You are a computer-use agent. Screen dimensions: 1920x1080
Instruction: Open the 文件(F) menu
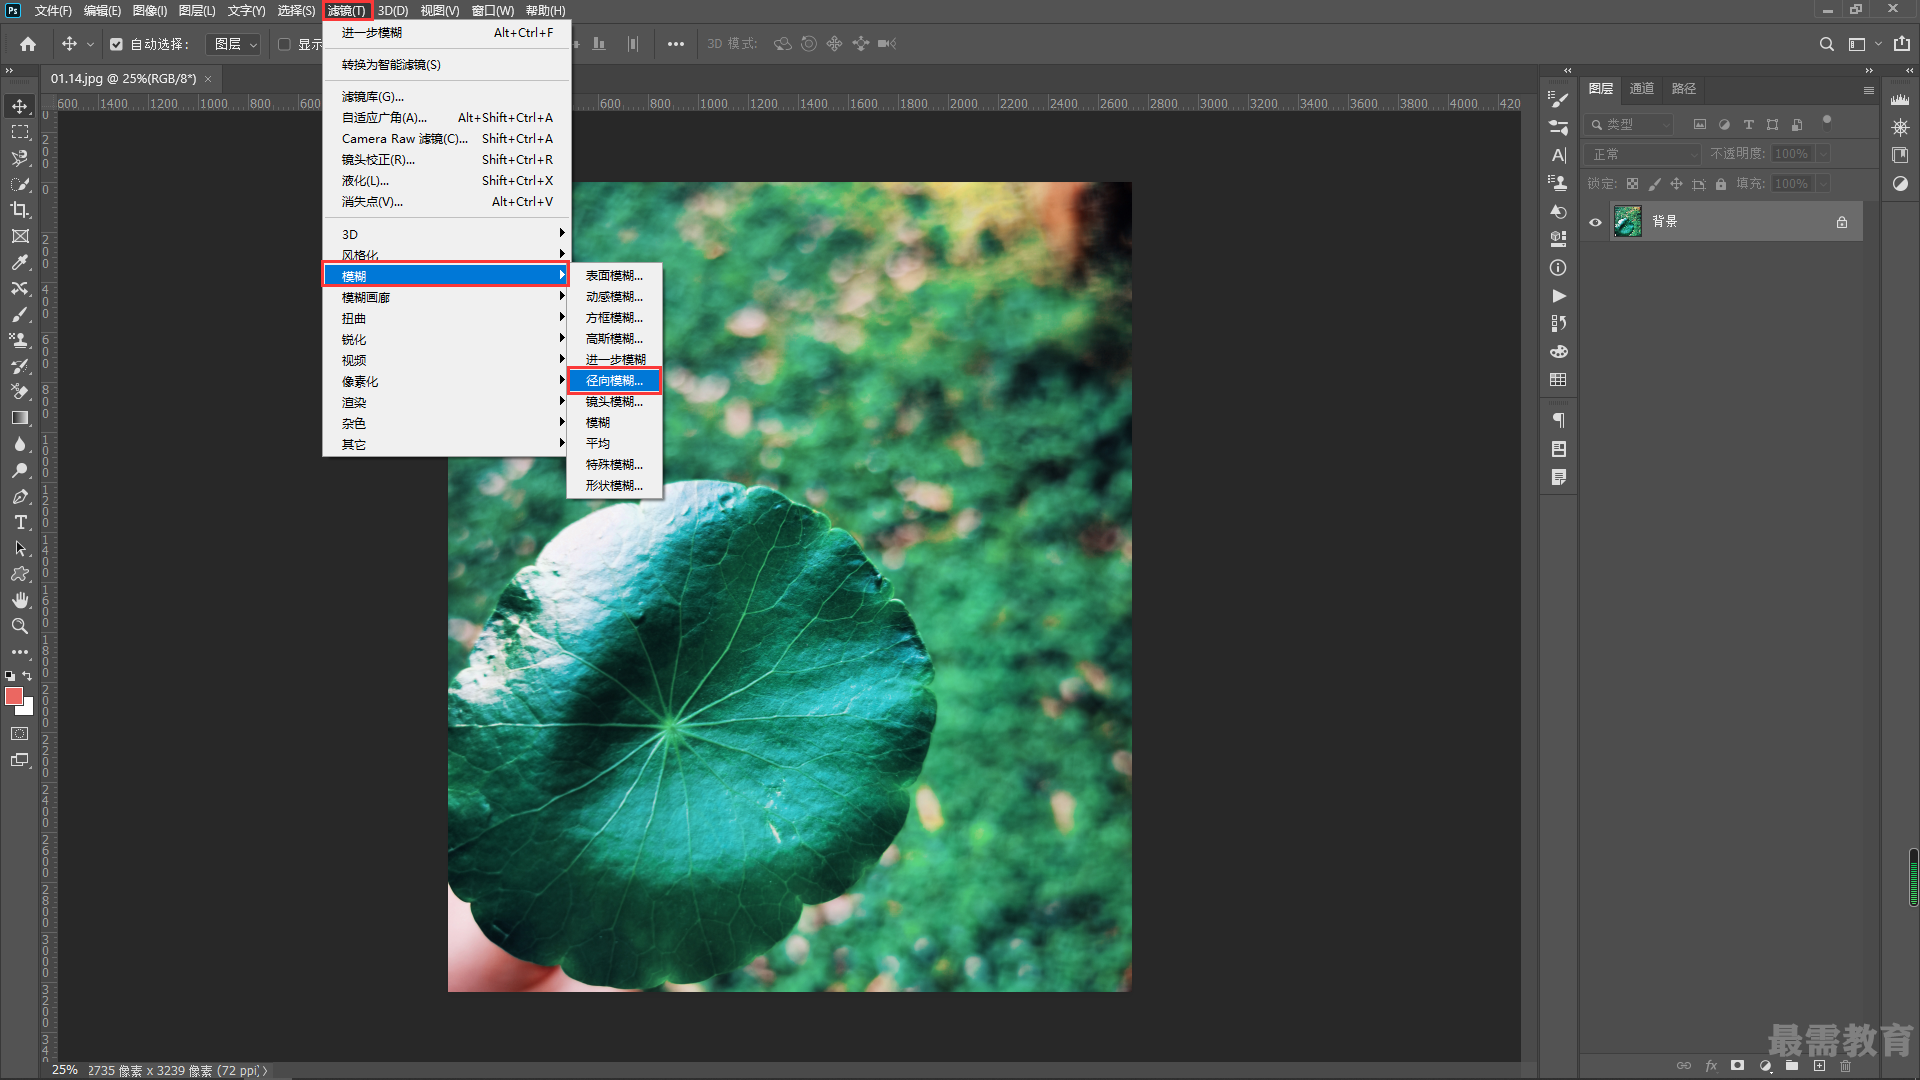click(x=53, y=11)
